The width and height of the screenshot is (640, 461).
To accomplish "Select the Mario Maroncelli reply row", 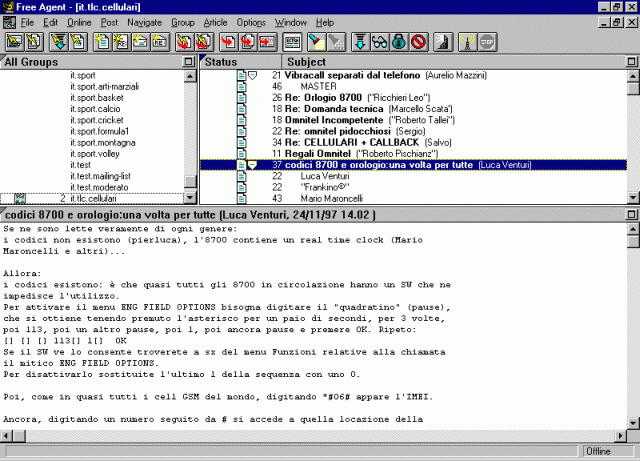I will (x=413, y=198).
